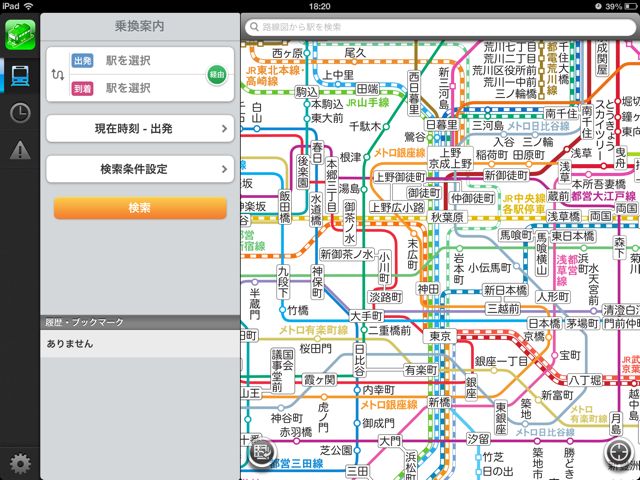This screenshot has height=480, width=640.
Task: Select 馬喰町 station on the map
Action: point(516,235)
